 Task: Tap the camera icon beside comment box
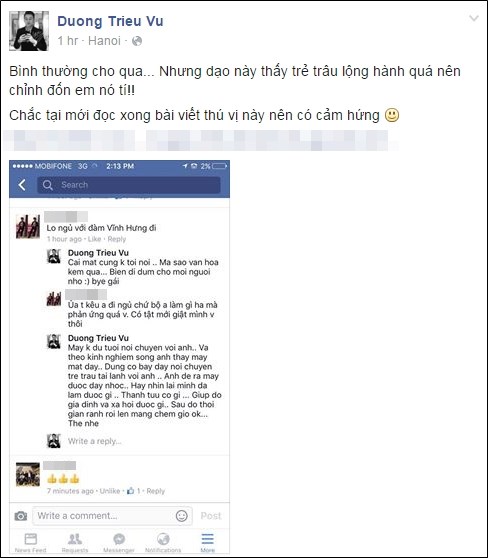tap(21, 516)
